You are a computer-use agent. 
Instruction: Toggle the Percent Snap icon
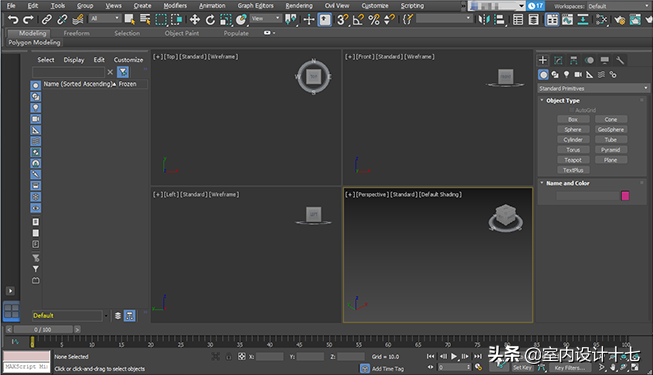(374, 20)
